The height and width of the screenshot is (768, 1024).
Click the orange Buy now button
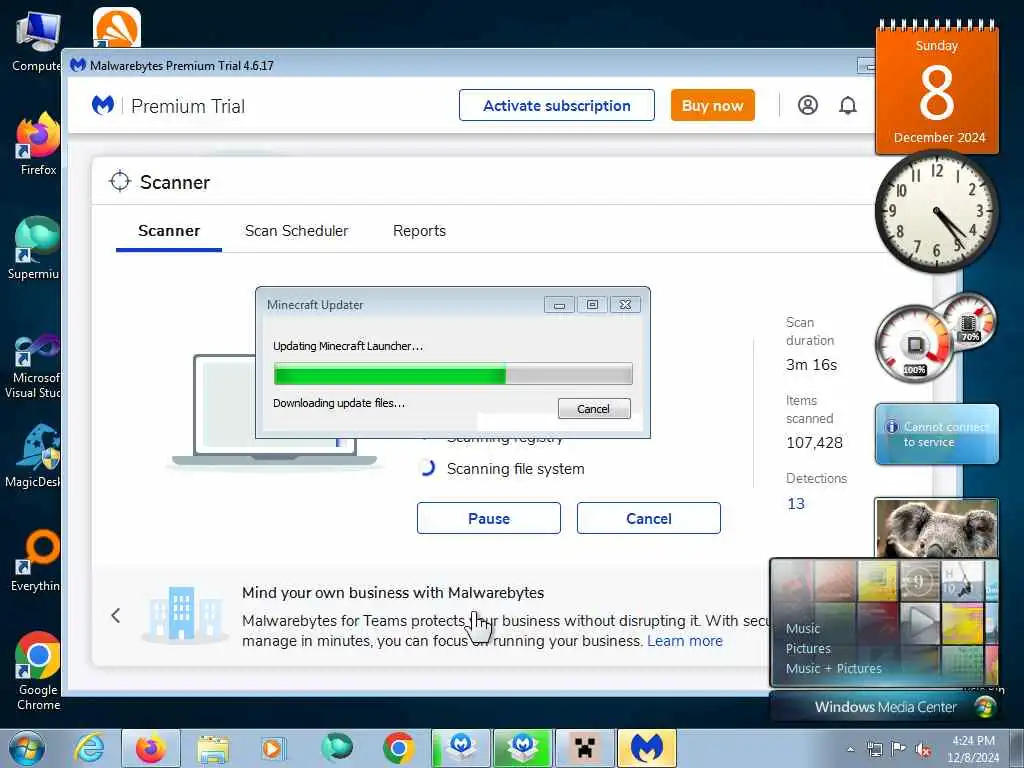click(712, 105)
